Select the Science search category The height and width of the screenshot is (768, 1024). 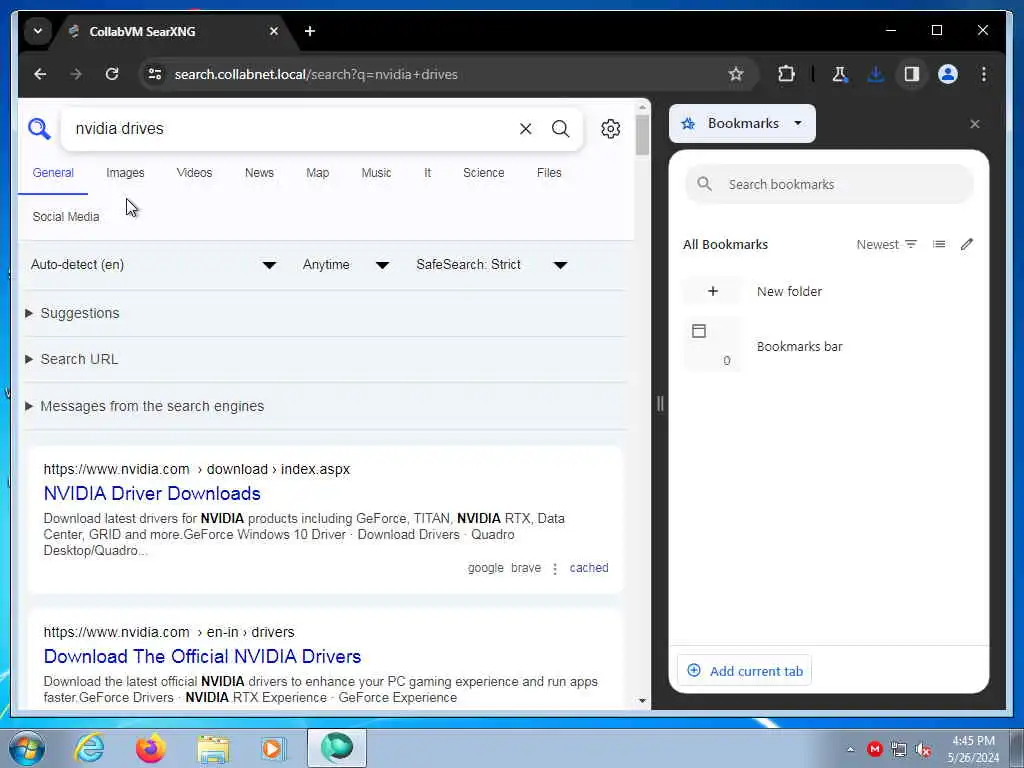(x=483, y=173)
